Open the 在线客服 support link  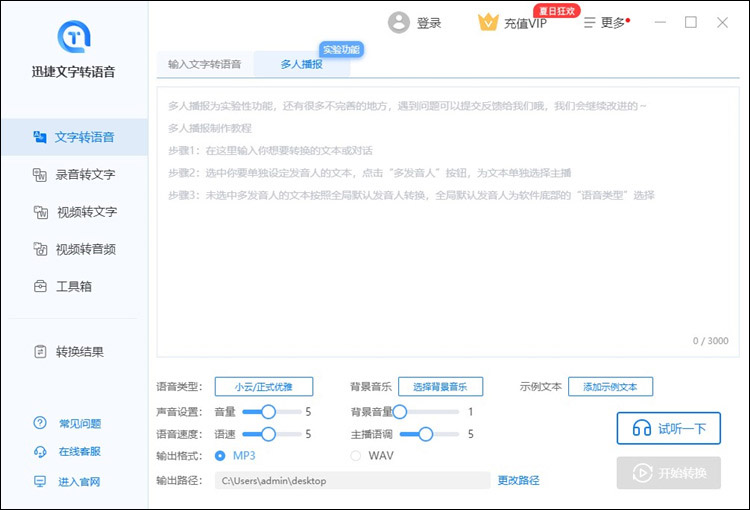pyautogui.click(x=80, y=452)
